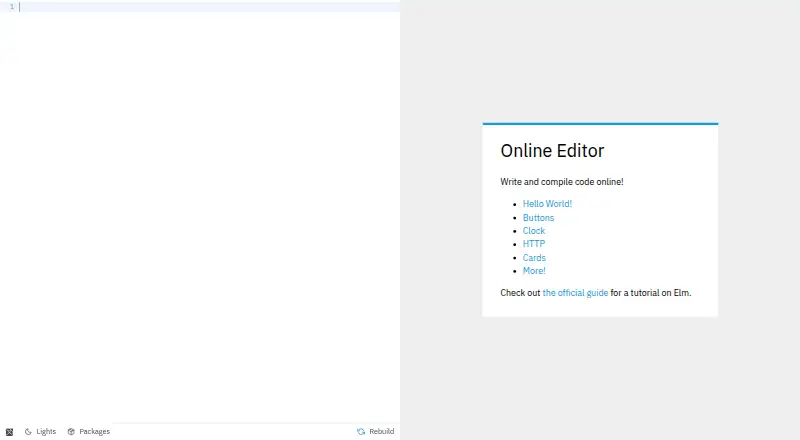This screenshot has width=800, height=440.
Task: Open the Buttons example link
Action: click(538, 217)
